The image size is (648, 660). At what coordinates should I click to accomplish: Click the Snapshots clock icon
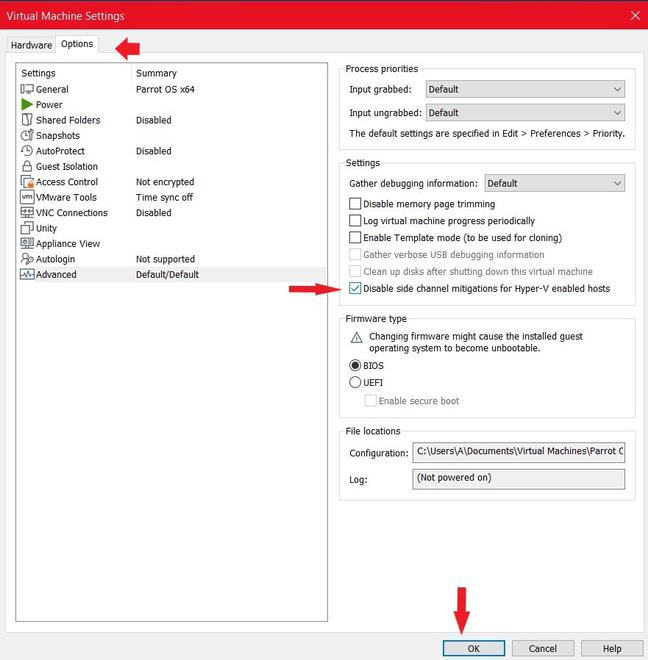click(27, 135)
